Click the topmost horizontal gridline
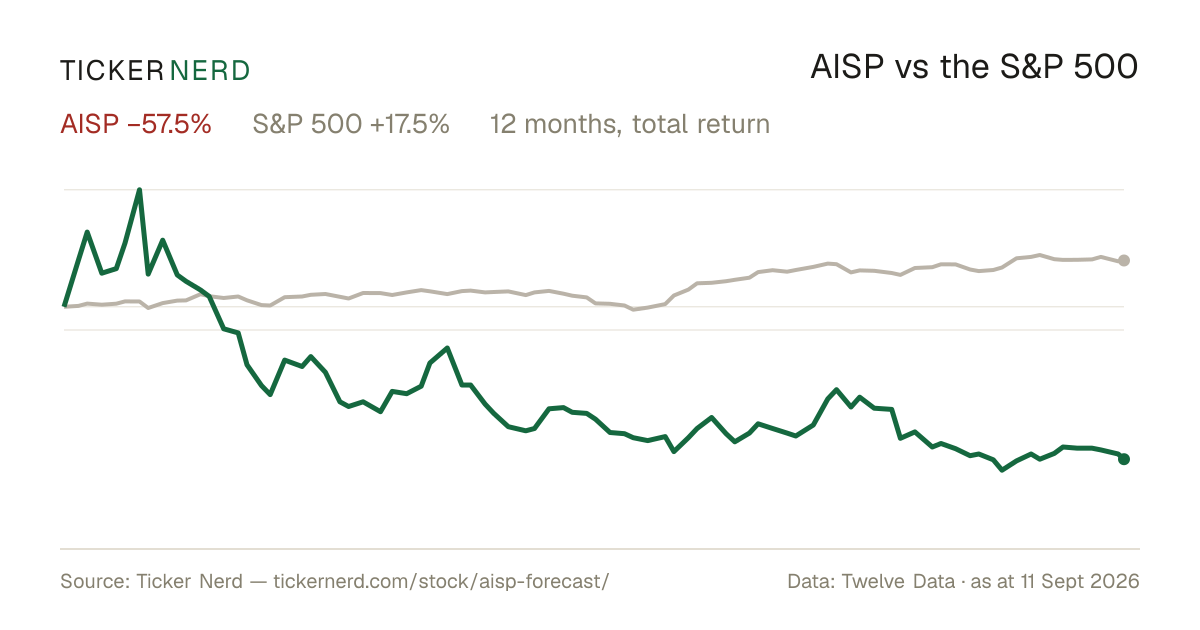1200x630 pixels. (594, 189)
